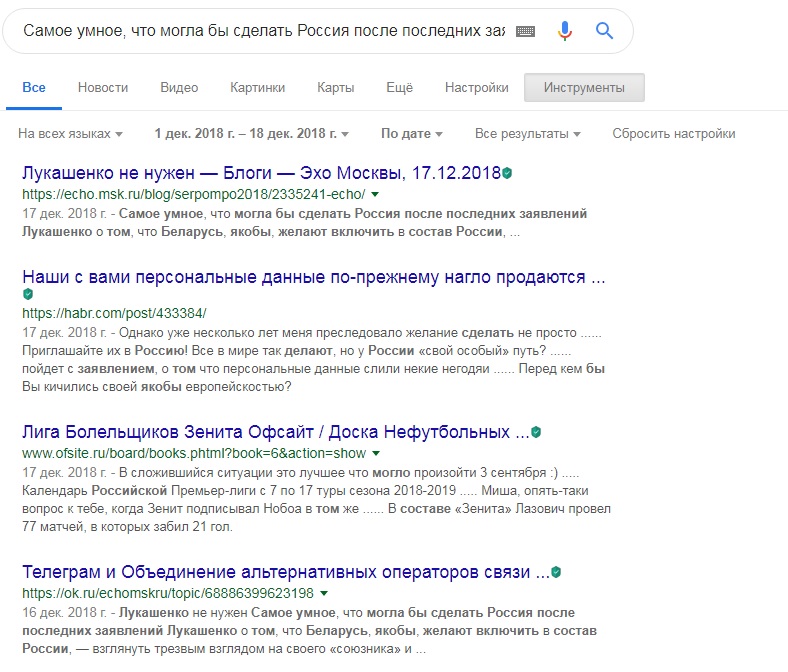Open the Картинки tab

tap(257, 87)
